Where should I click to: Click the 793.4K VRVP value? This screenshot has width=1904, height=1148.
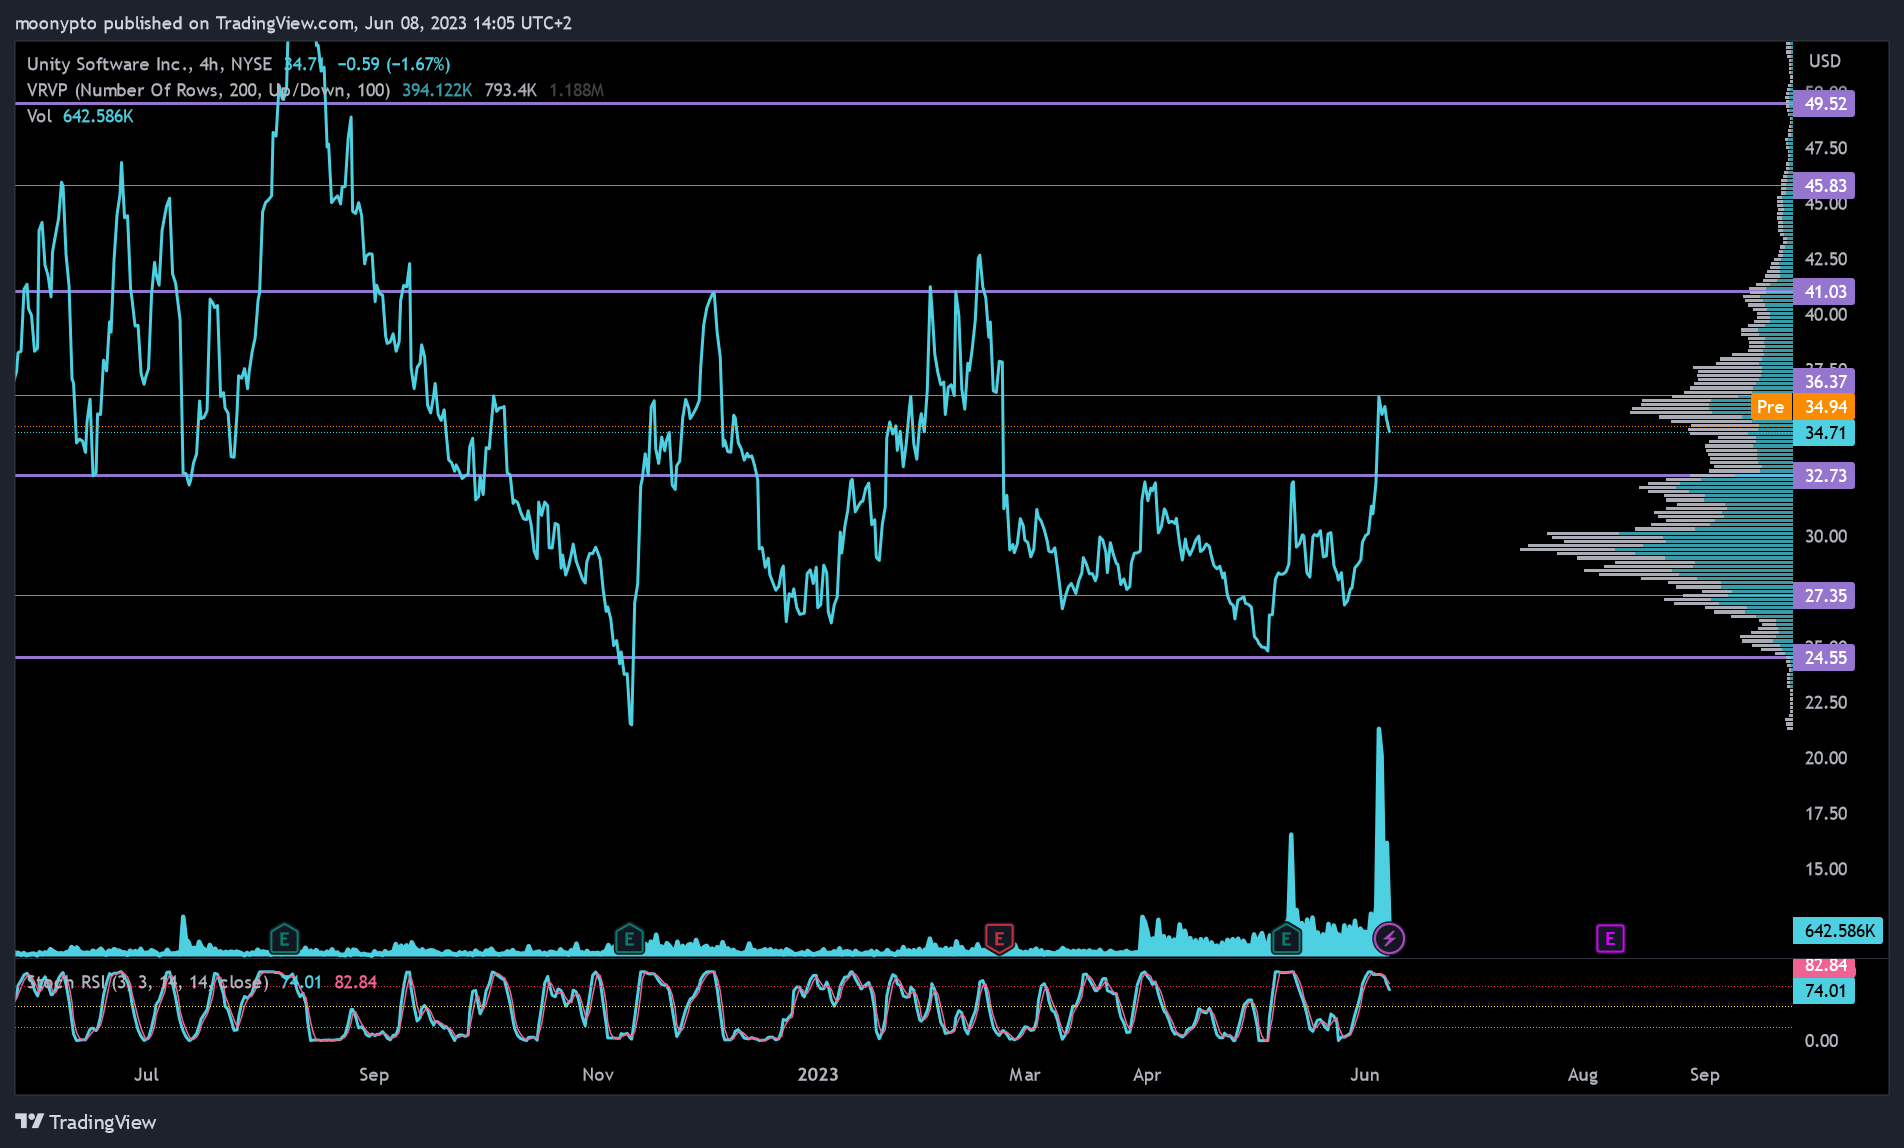point(511,90)
